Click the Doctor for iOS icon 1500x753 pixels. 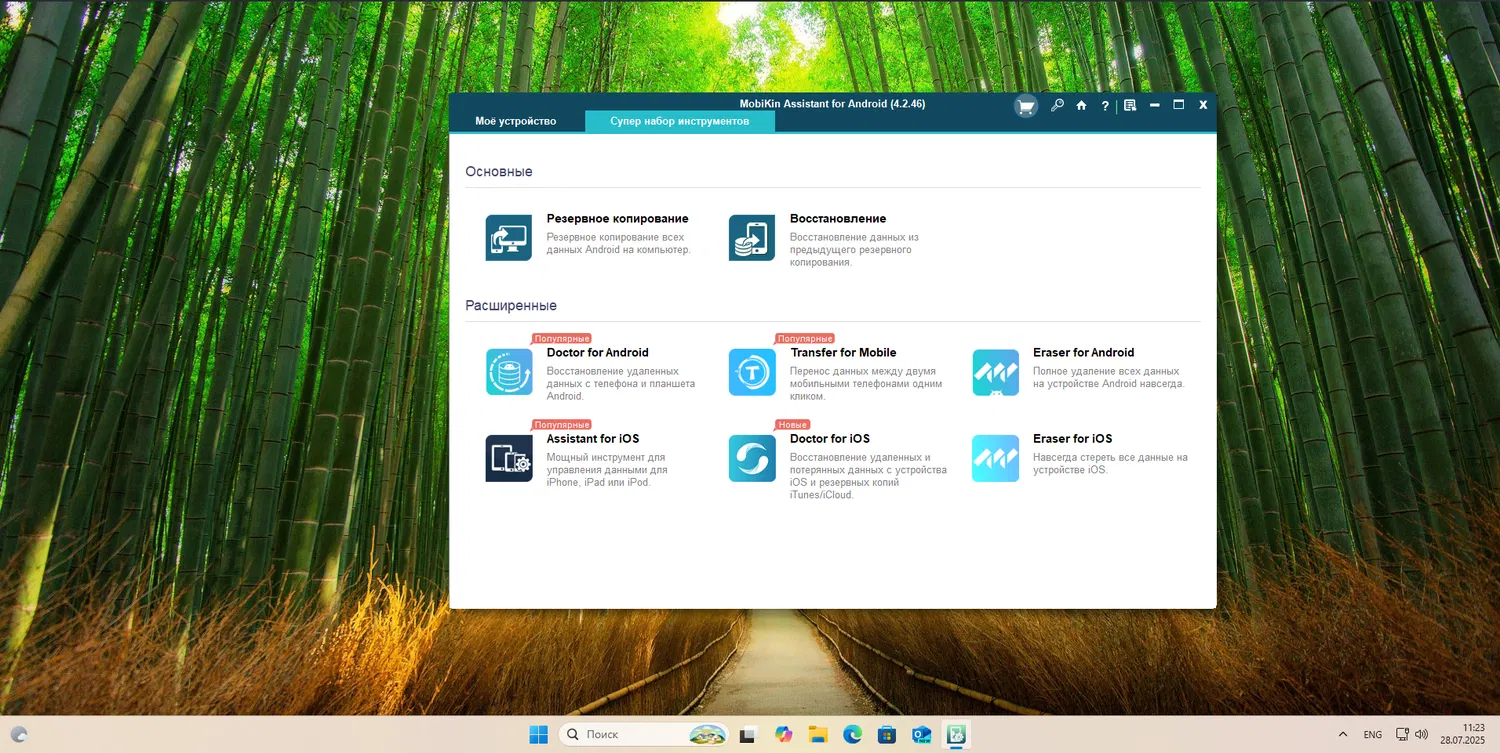[x=752, y=458]
